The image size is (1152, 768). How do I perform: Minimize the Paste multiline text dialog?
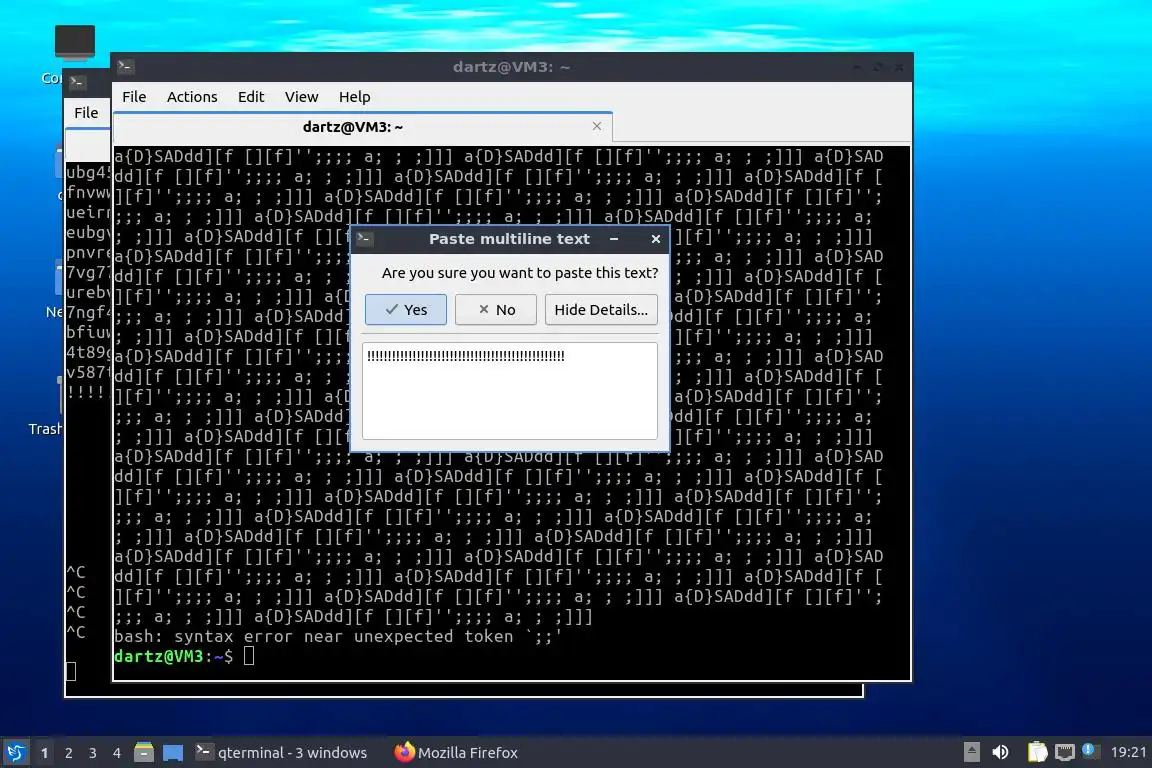614,239
